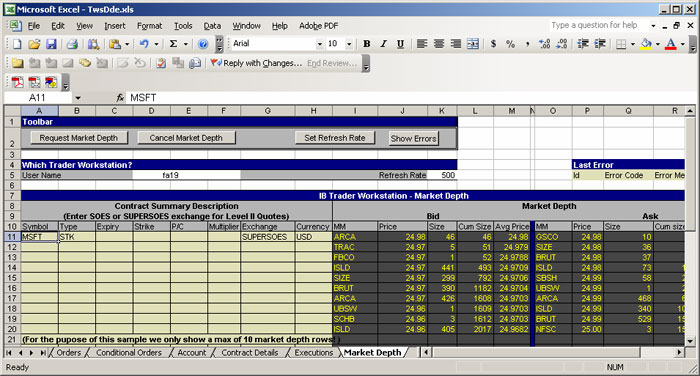Screen dimensions: 700x376
Task: Center the cell text
Action: point(439,44)
